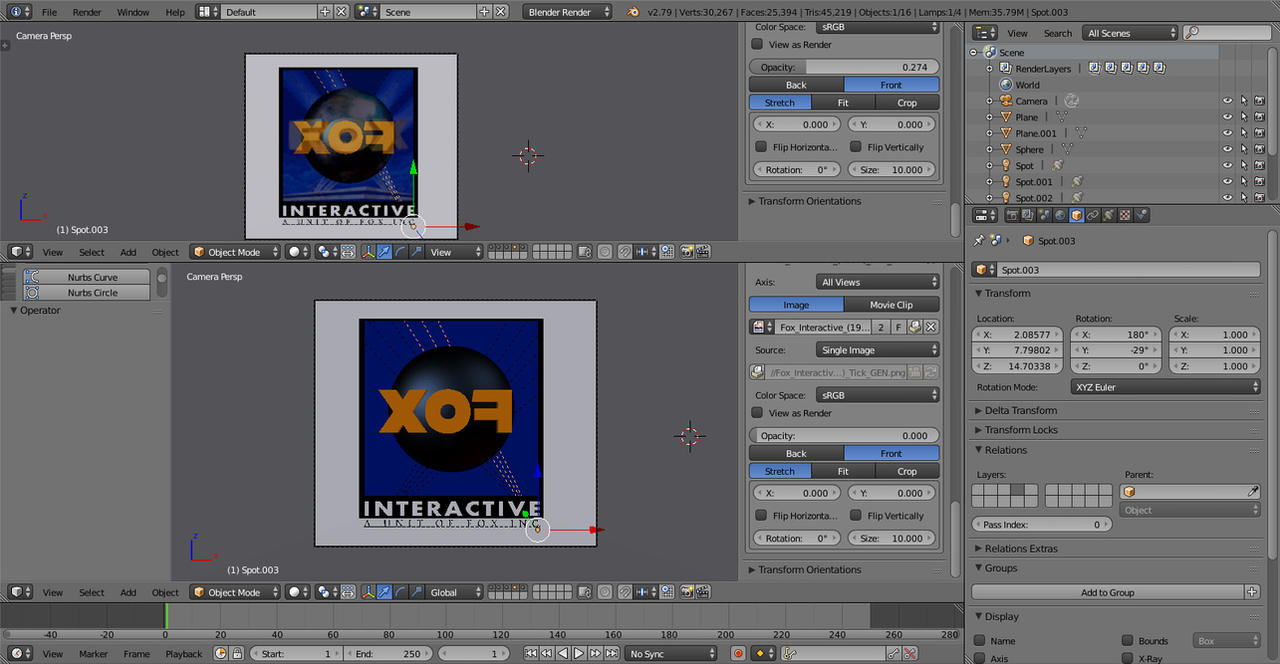Enable Flip Vertically in lower panel

tap(856, 516)
